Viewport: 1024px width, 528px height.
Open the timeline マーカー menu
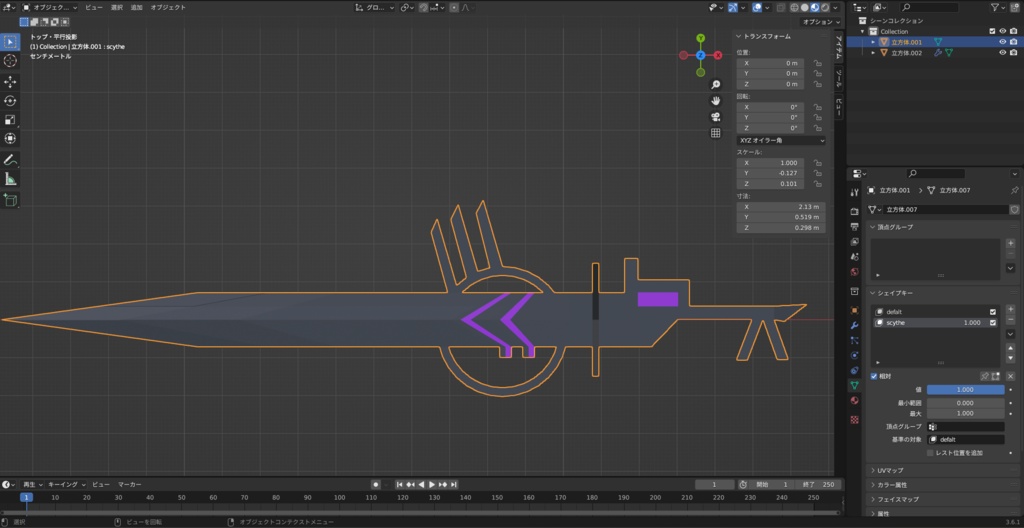129,484
